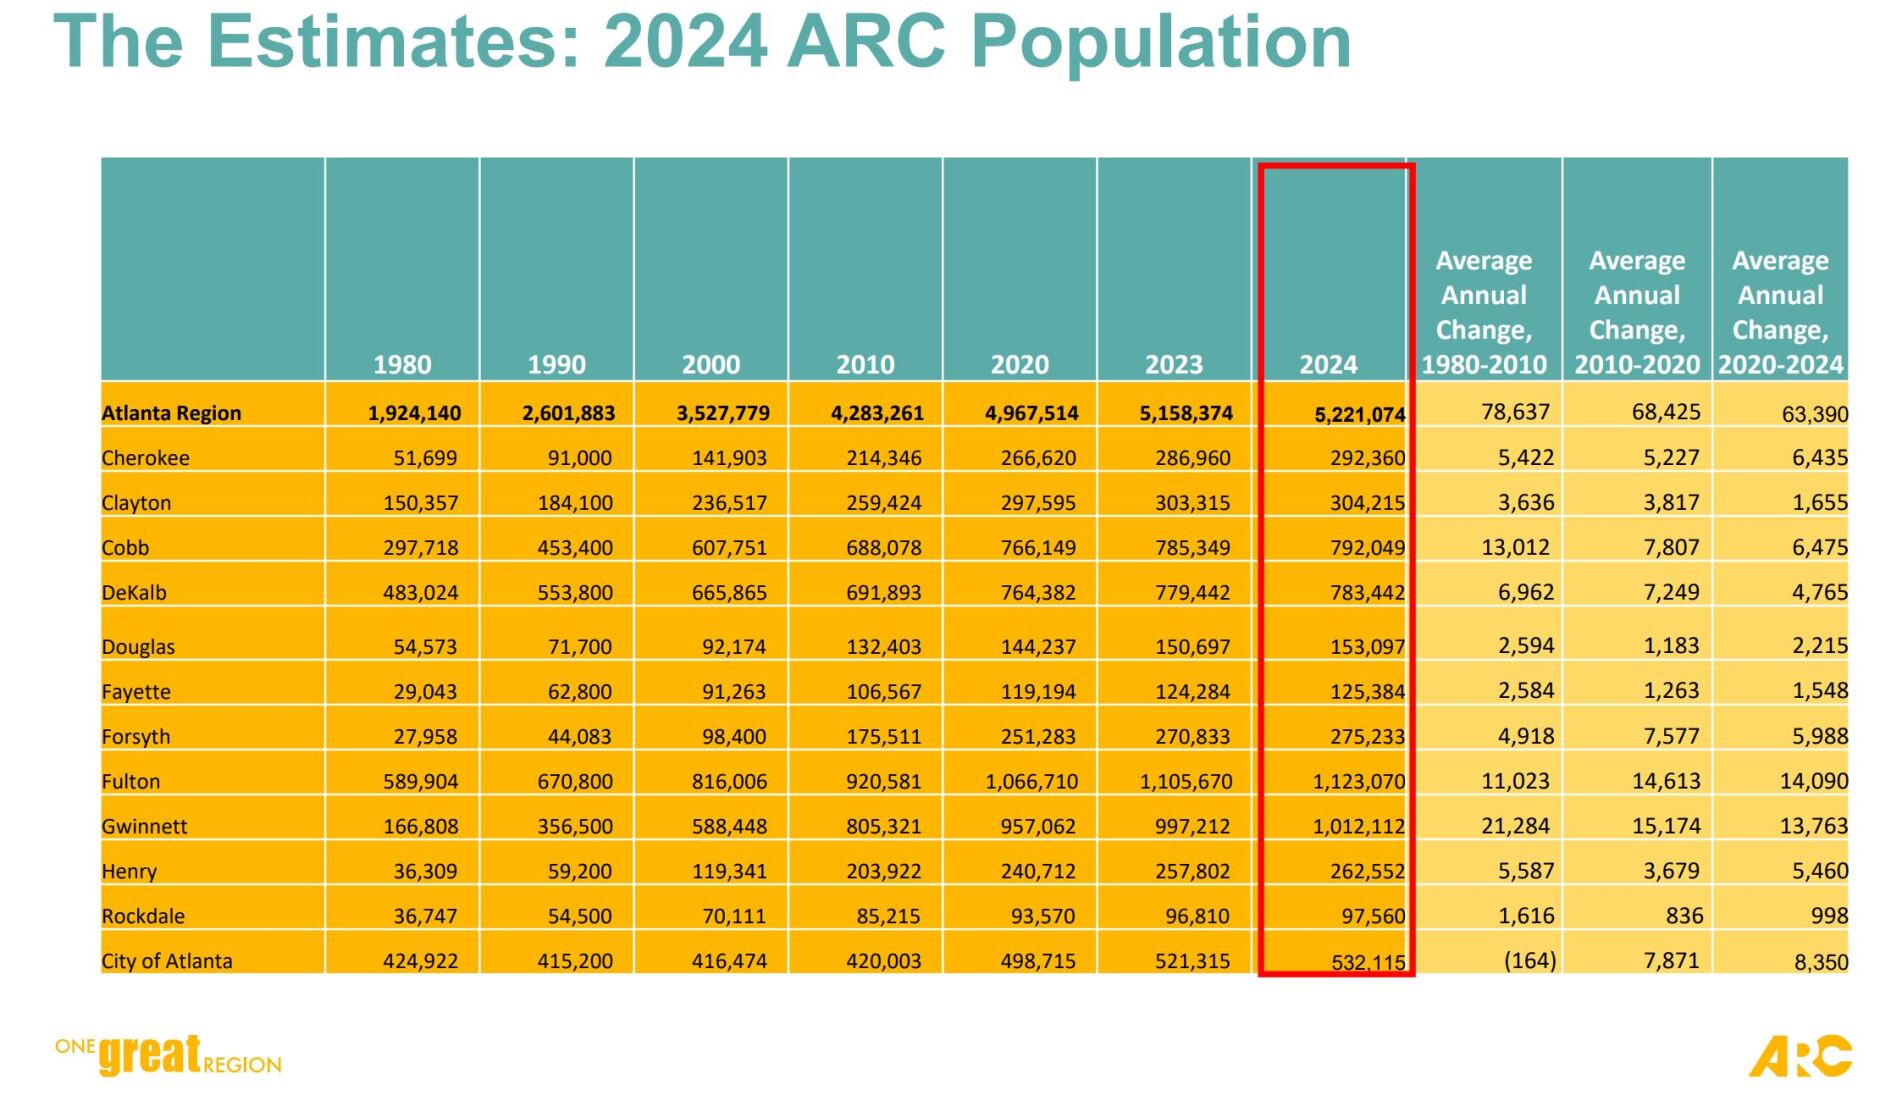Click DeKalb's 1990 value 553,800
The height and width of the screenshot is (1096, 1891).
(575, 591)
